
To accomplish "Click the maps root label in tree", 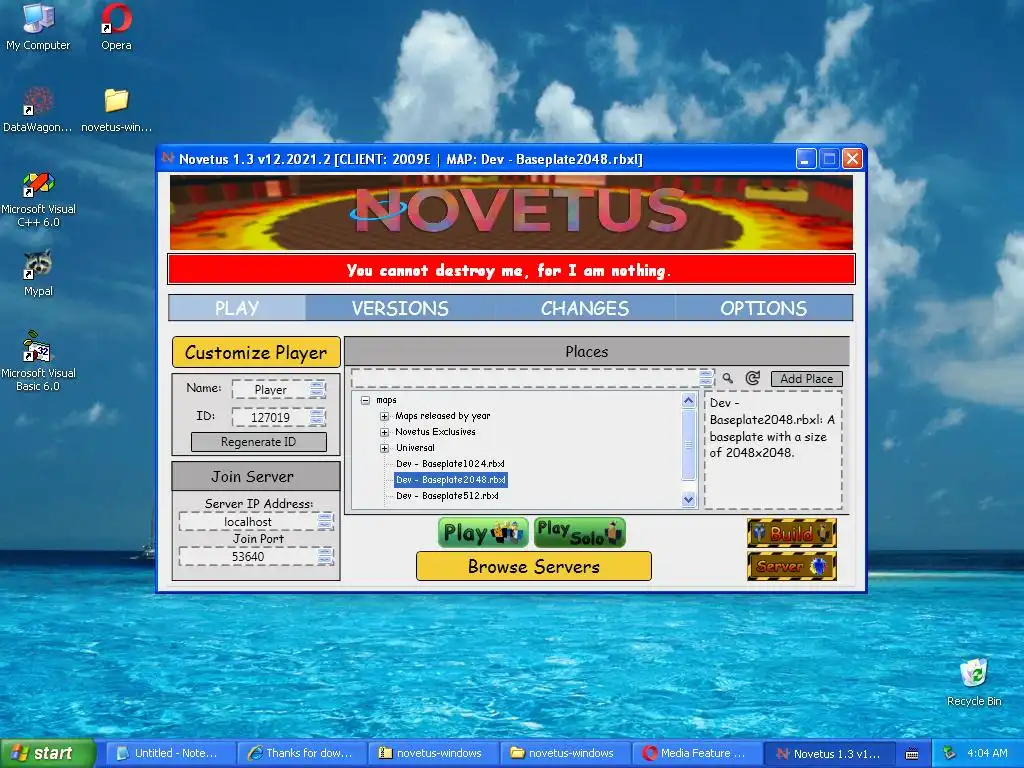I will (386, 400).
